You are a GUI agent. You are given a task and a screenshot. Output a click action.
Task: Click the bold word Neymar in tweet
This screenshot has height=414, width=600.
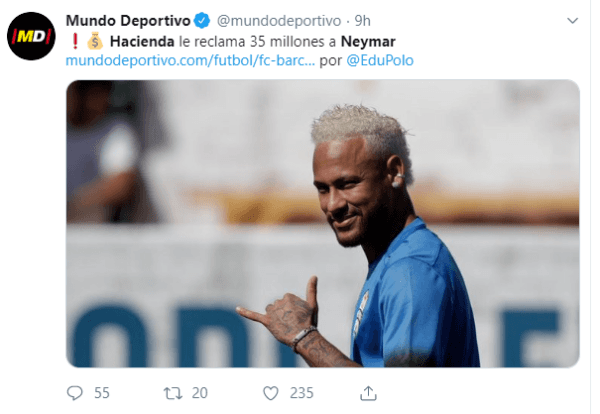368,42
